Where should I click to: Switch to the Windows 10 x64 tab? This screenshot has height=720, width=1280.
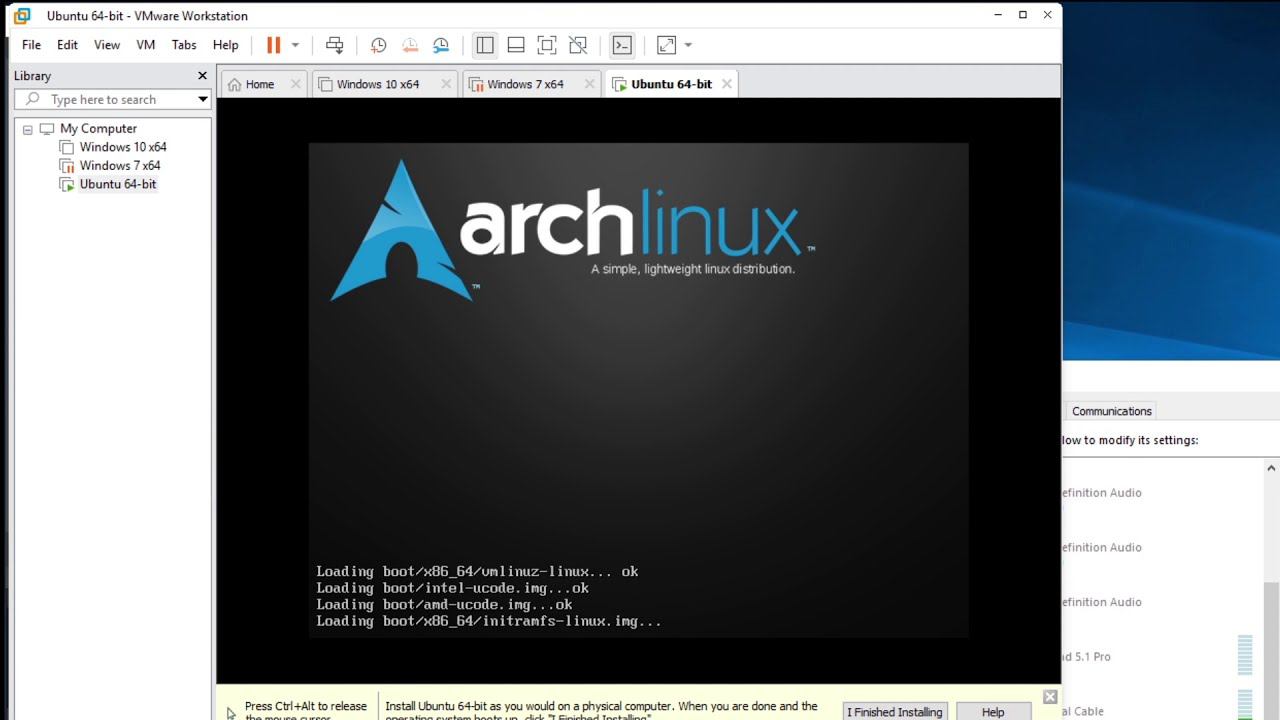[x=378, y=84]
